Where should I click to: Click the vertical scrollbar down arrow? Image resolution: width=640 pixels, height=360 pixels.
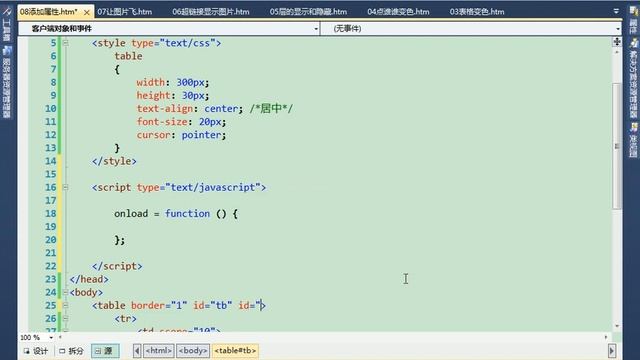click(x=617, y=326)
